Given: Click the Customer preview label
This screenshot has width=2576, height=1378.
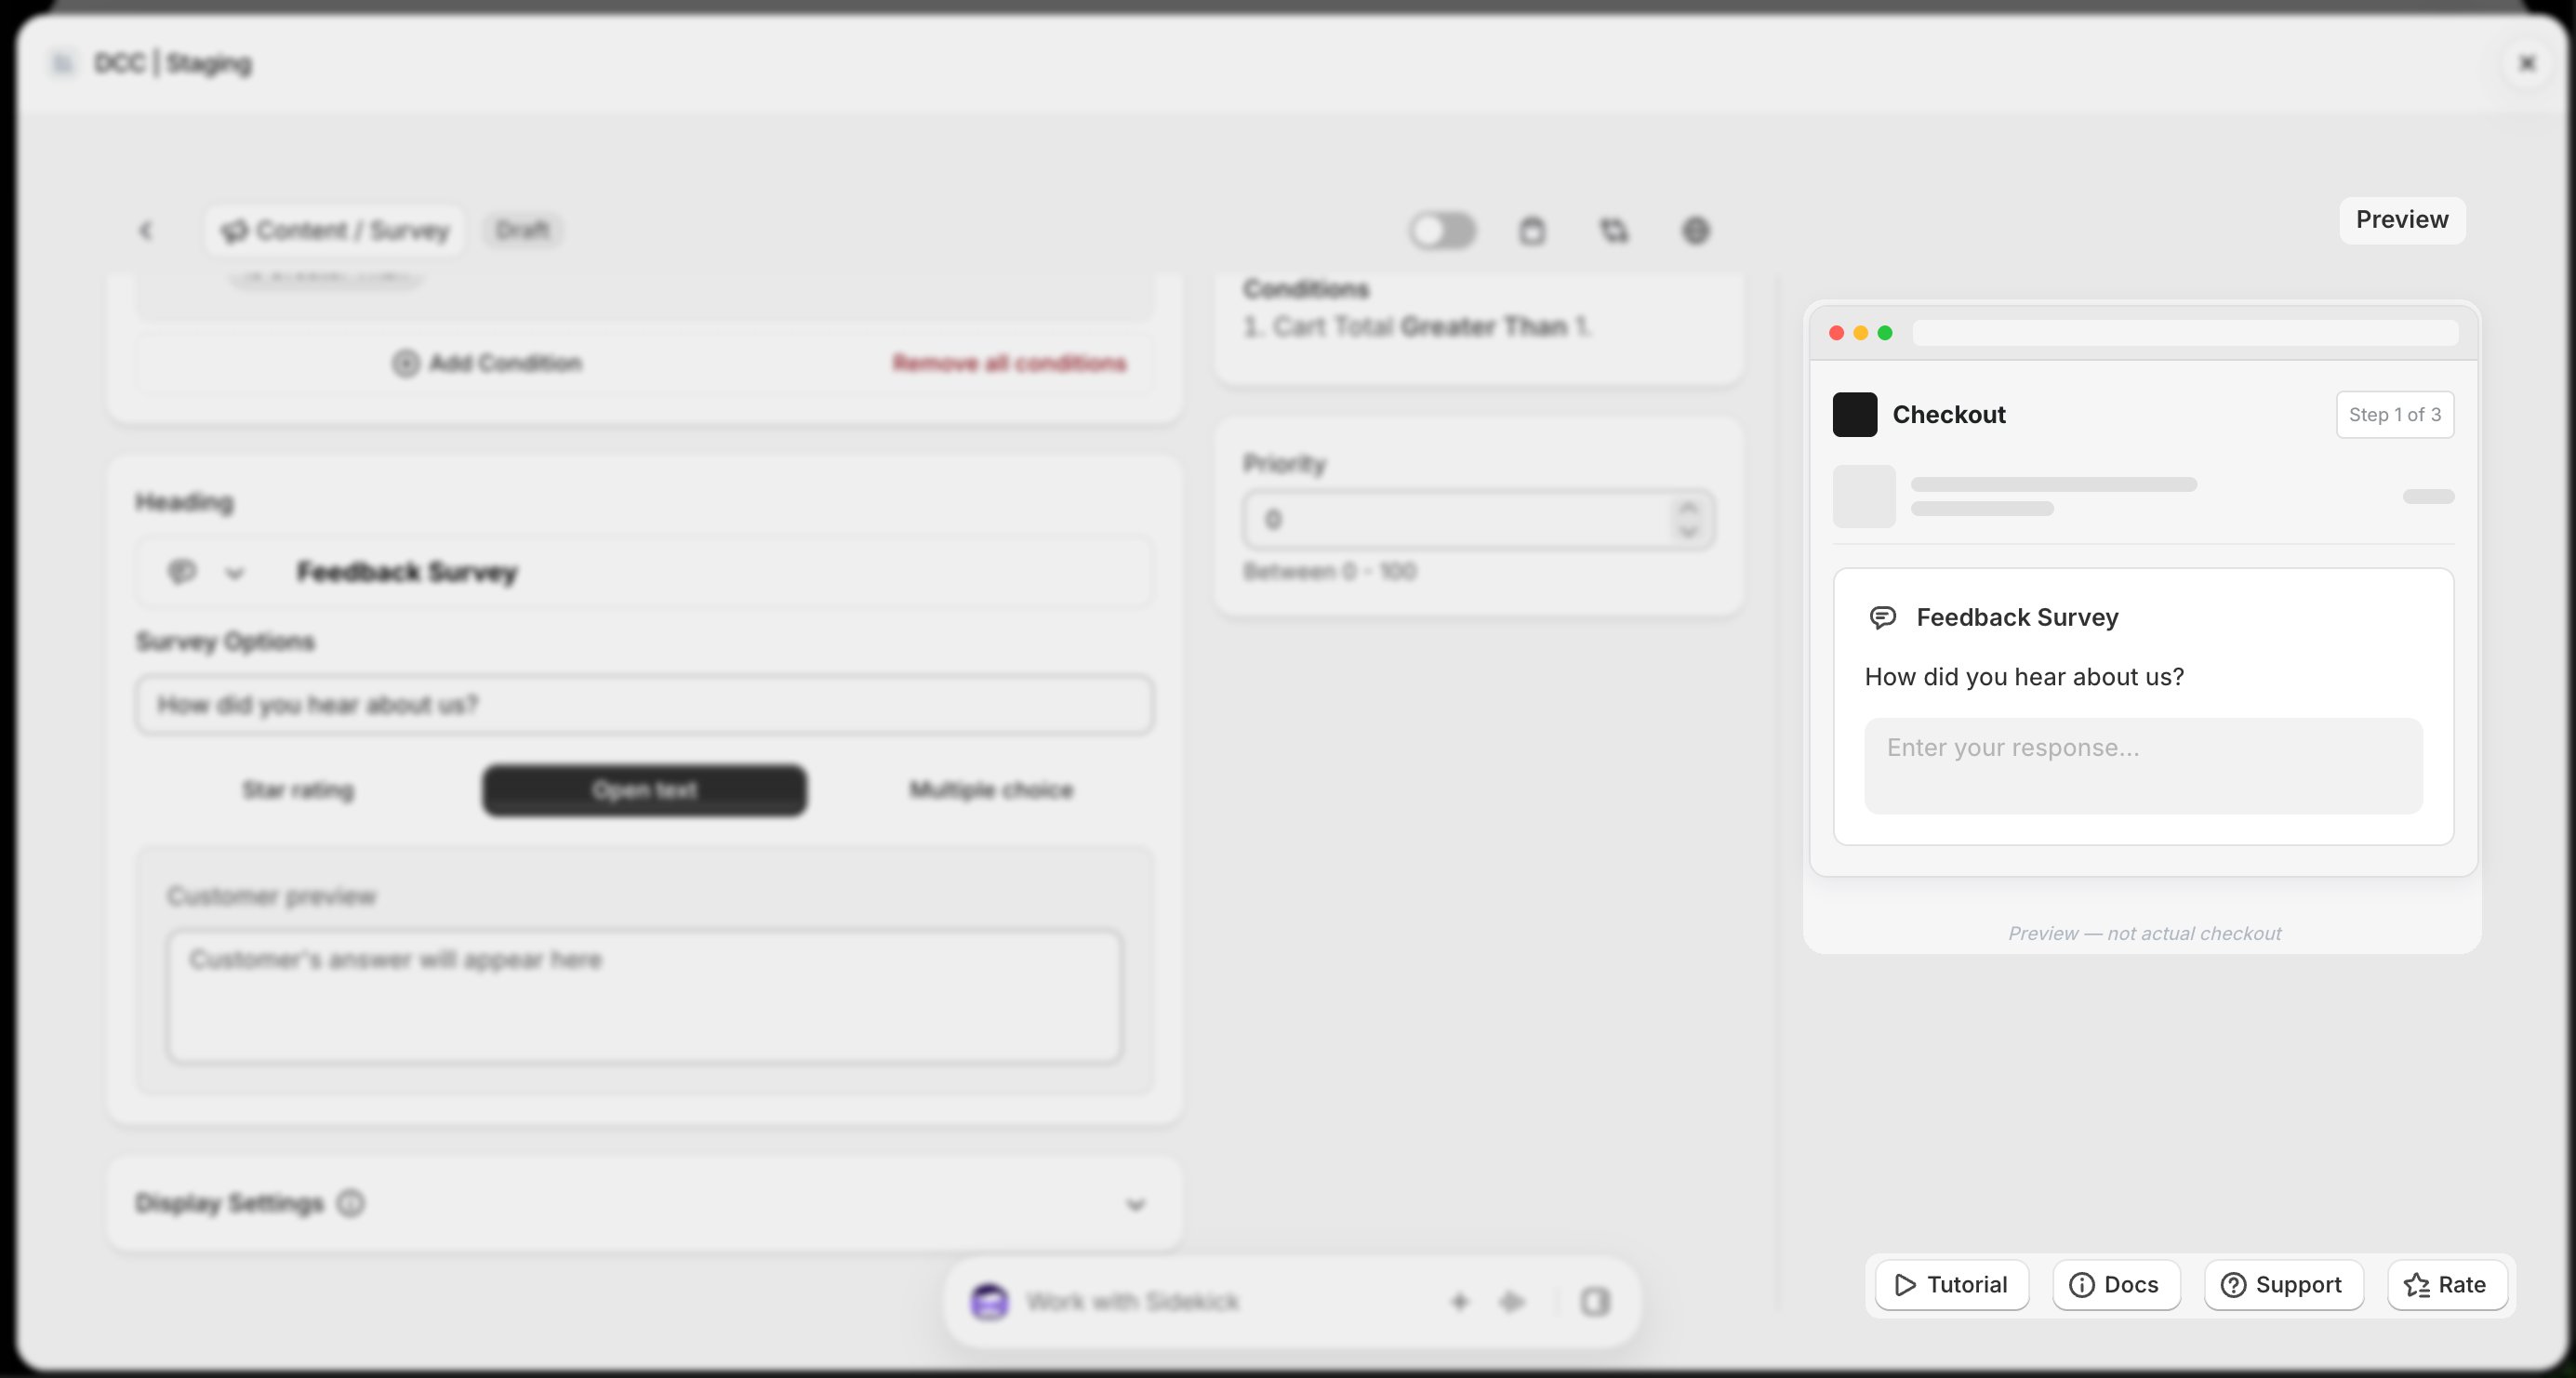Looking at the screenshot, I should pos(271,897).
